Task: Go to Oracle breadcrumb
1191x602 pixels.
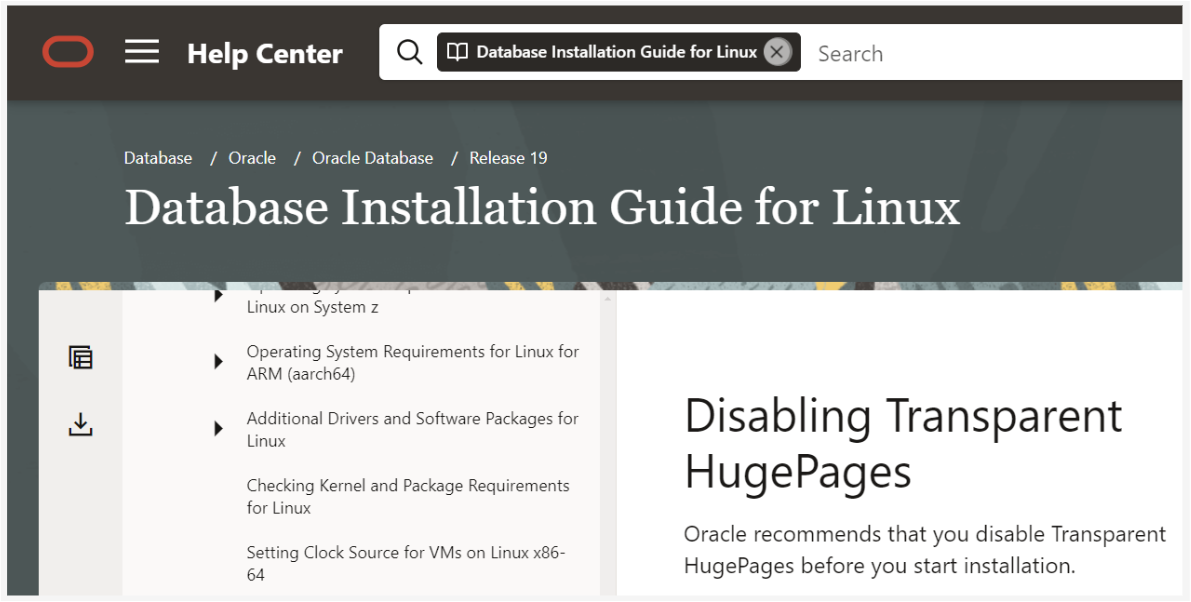Action: point(252,158)
